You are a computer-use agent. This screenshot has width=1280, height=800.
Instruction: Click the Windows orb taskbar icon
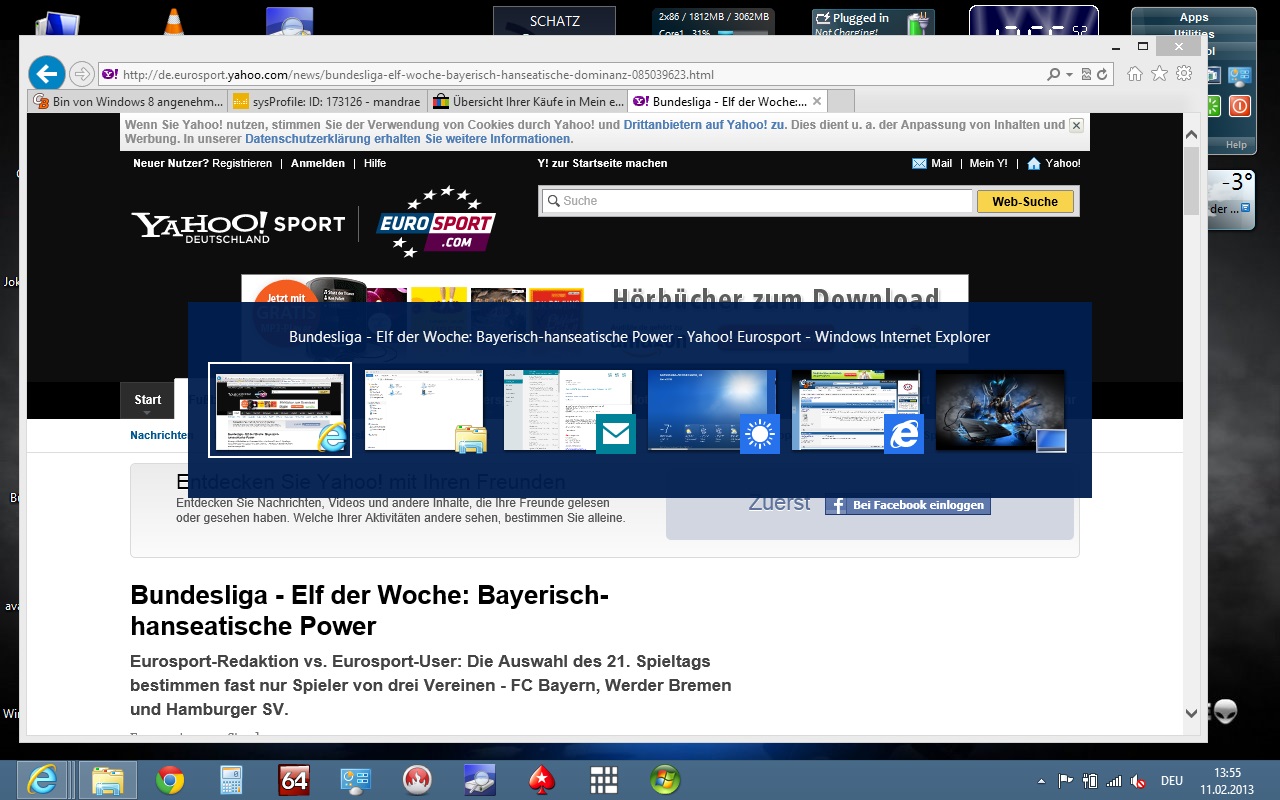(665, 780)
